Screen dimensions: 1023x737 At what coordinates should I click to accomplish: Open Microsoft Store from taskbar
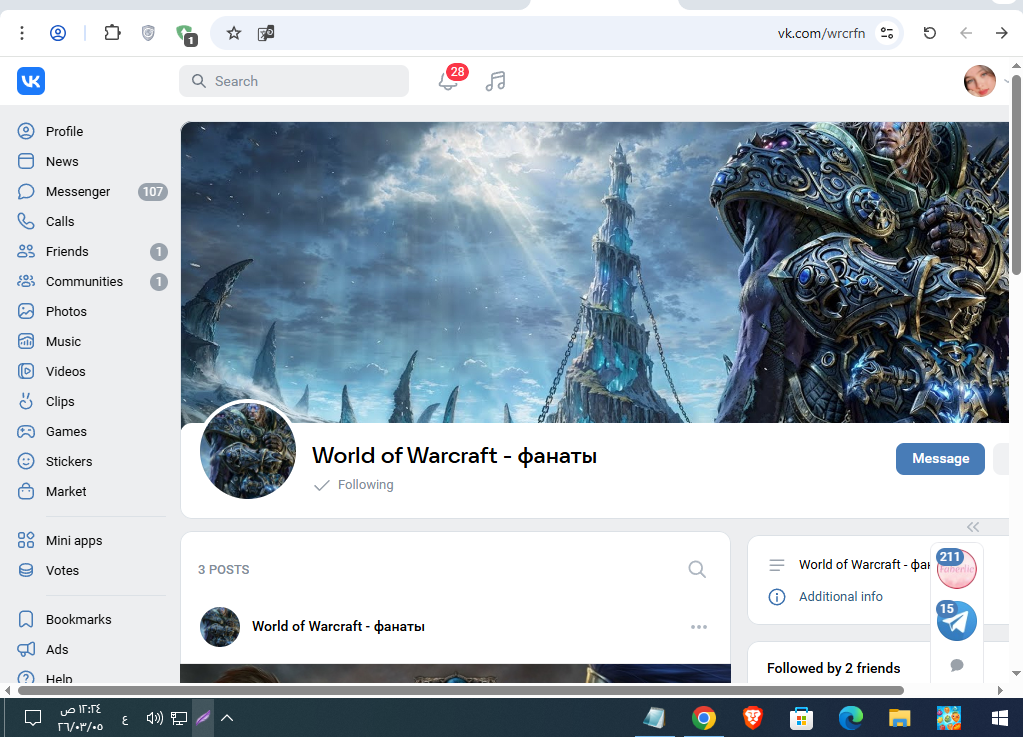pos(801,718)
